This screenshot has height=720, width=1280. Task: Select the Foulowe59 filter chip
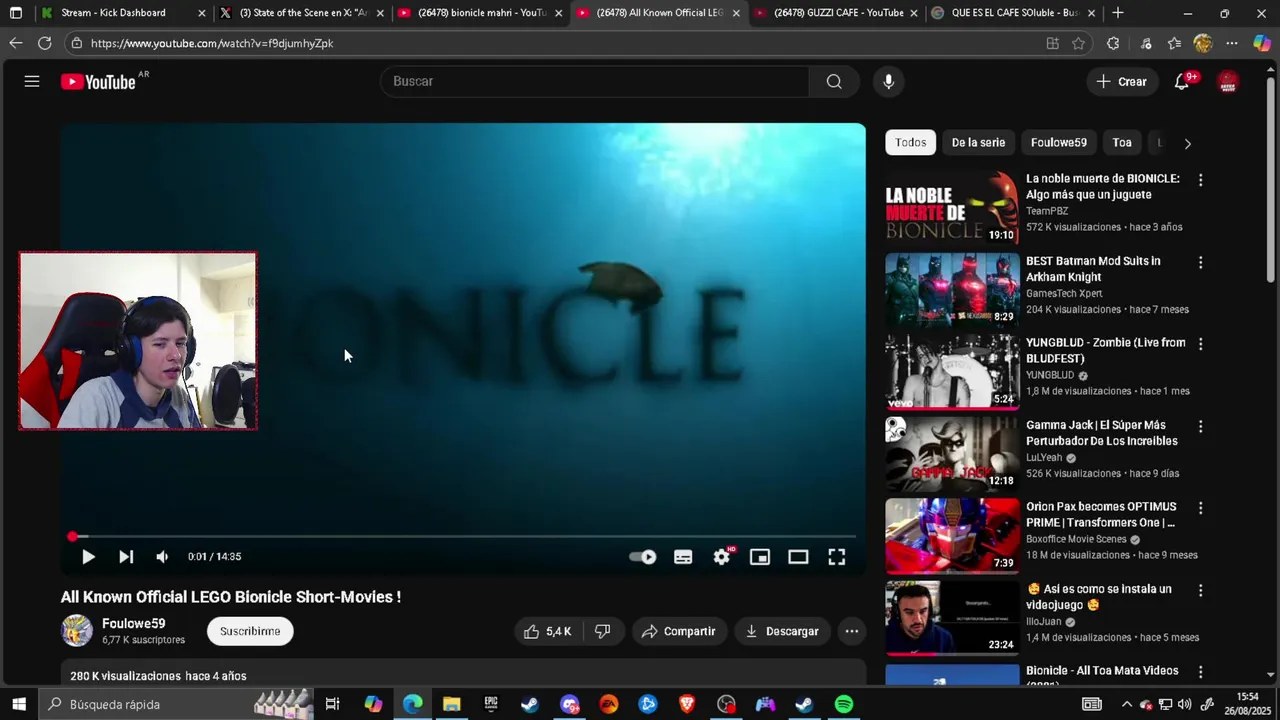[x=1058, y=142]
